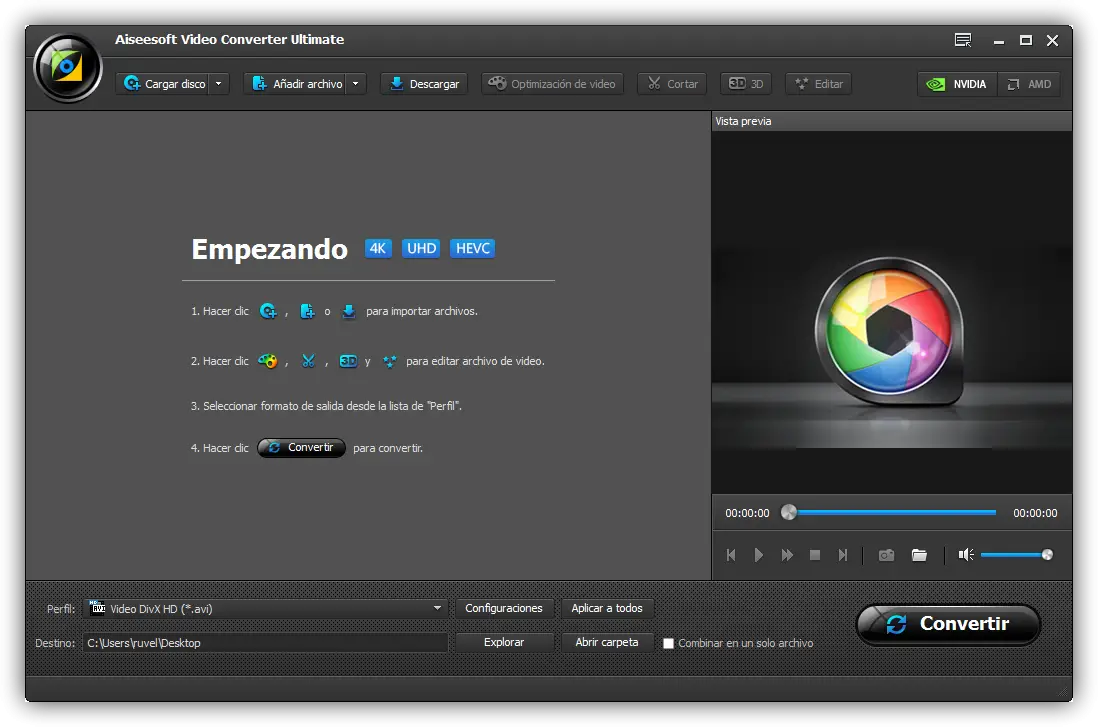Open the menu icon in title bar
The height and width of the screenshot is (727, 1098).
pyautogui.click(x=963, y=41)
